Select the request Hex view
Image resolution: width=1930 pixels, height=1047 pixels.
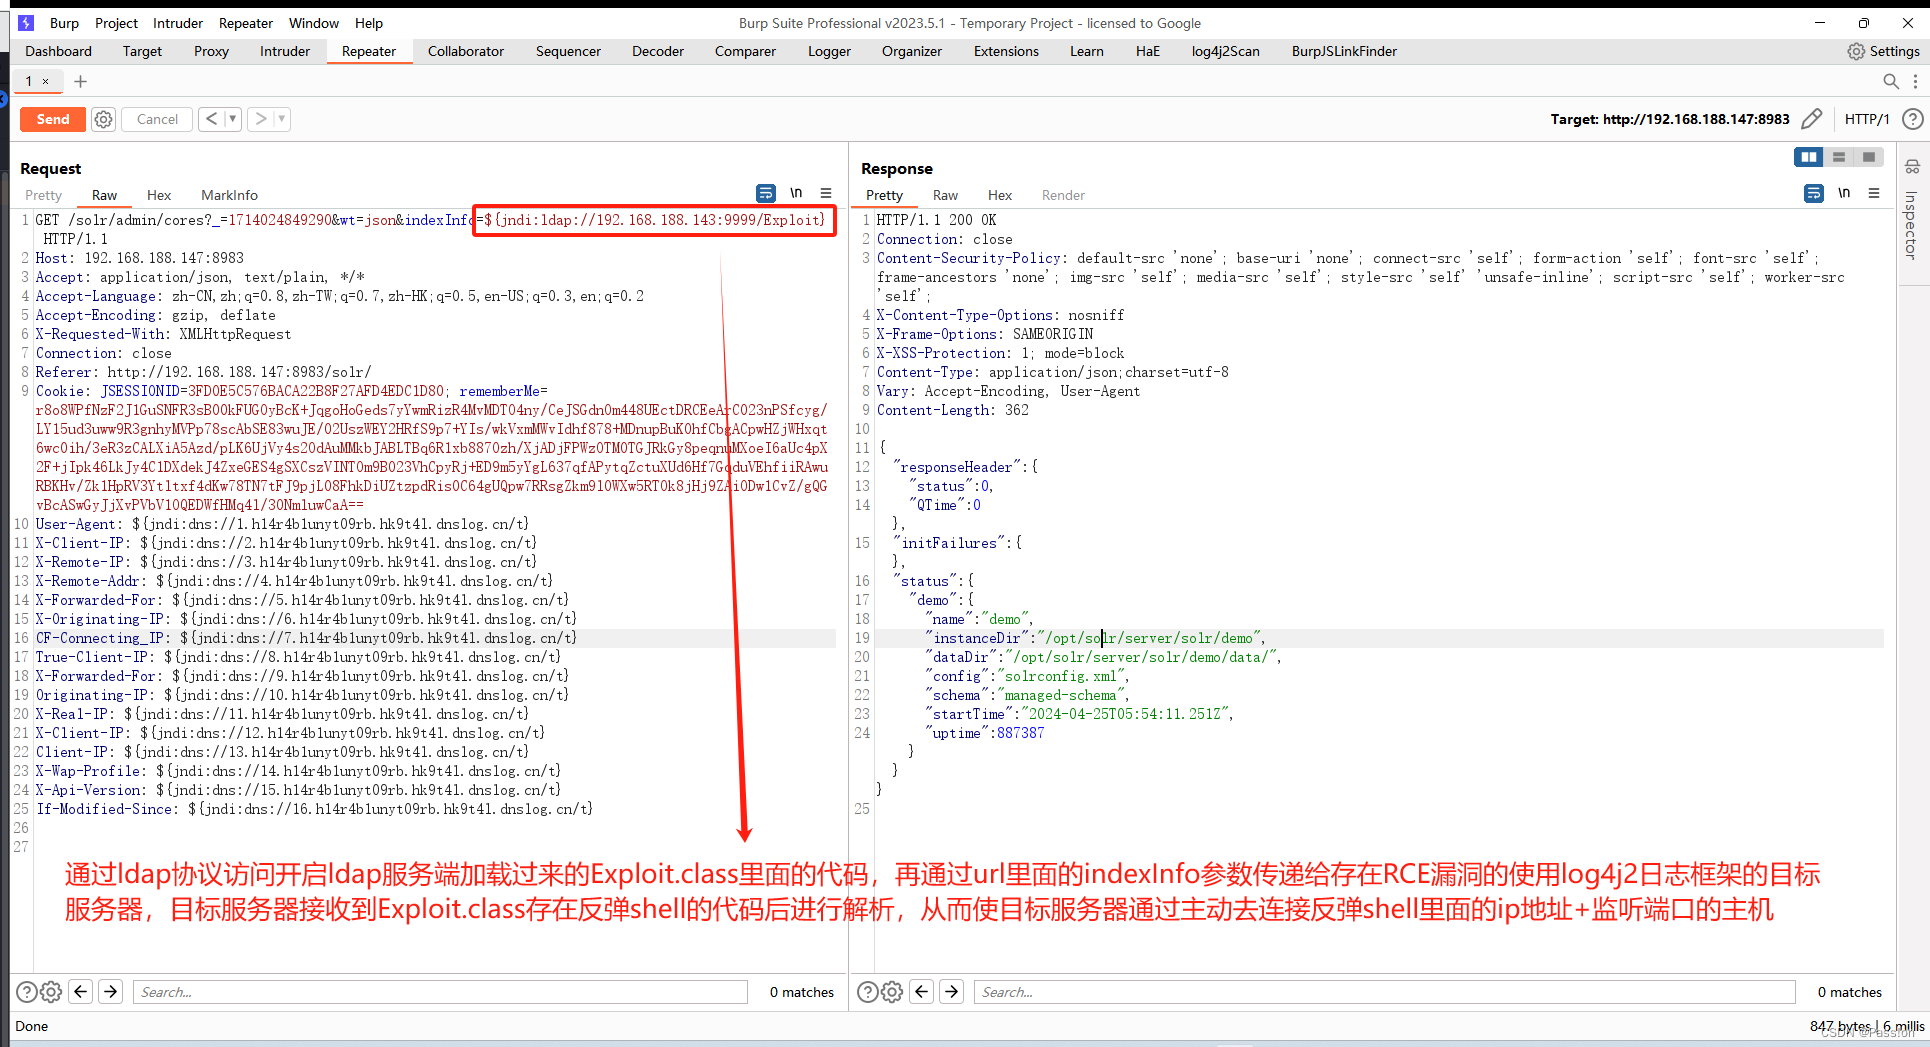159,195
